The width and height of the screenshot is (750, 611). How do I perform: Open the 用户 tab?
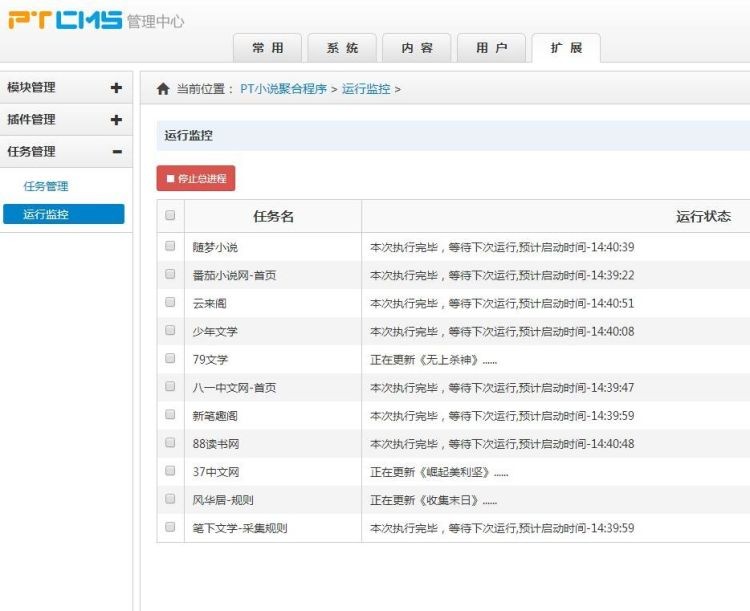pyautogui.click(x=491, y=48)
